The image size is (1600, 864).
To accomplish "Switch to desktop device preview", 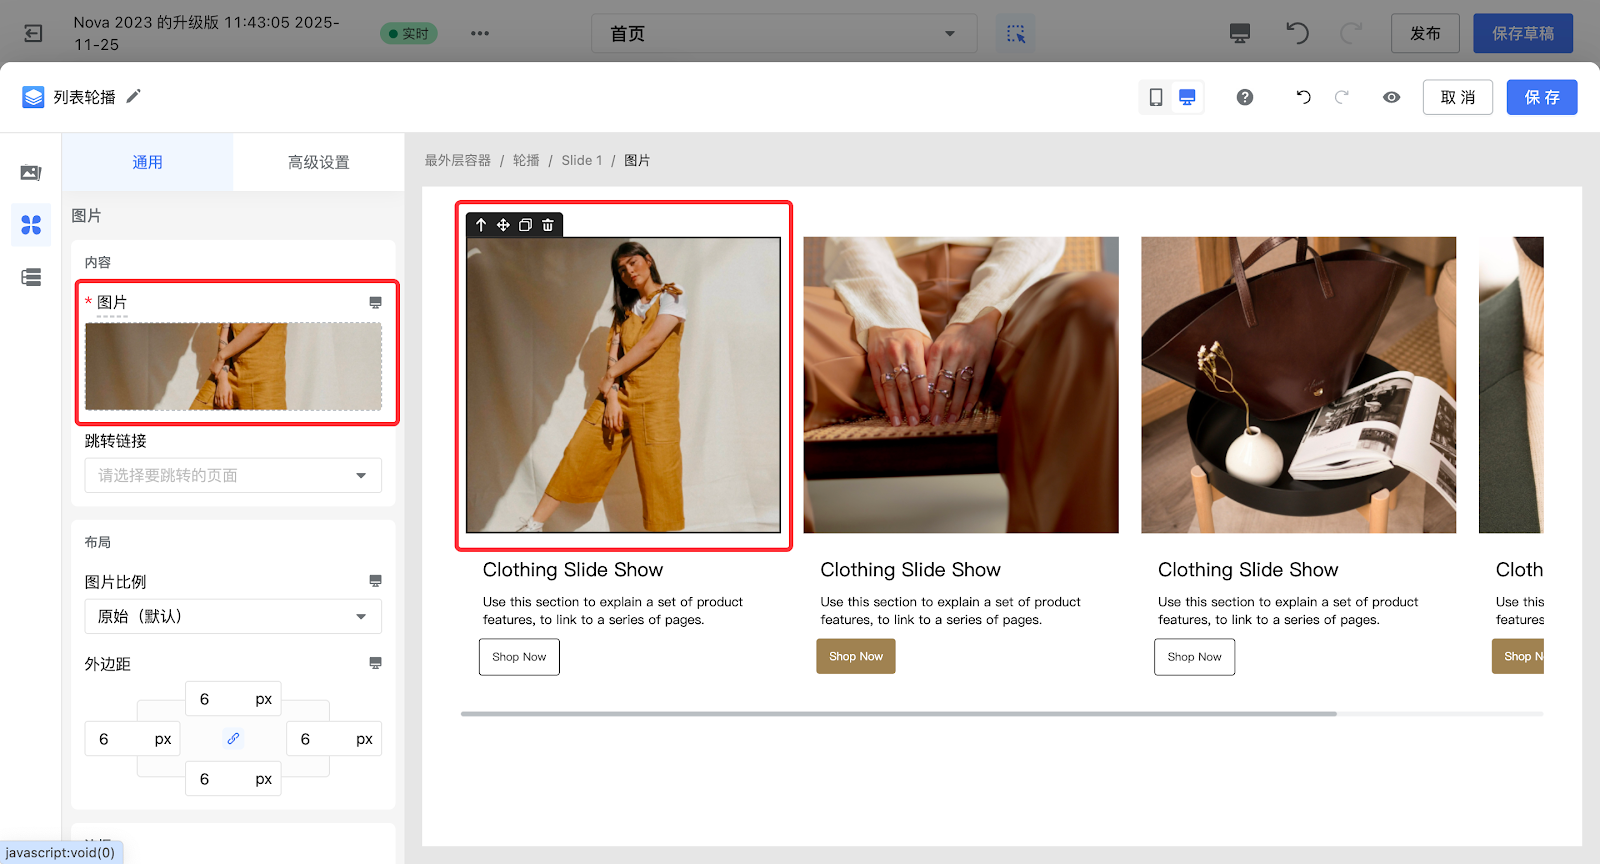I will click(1187, 97).
